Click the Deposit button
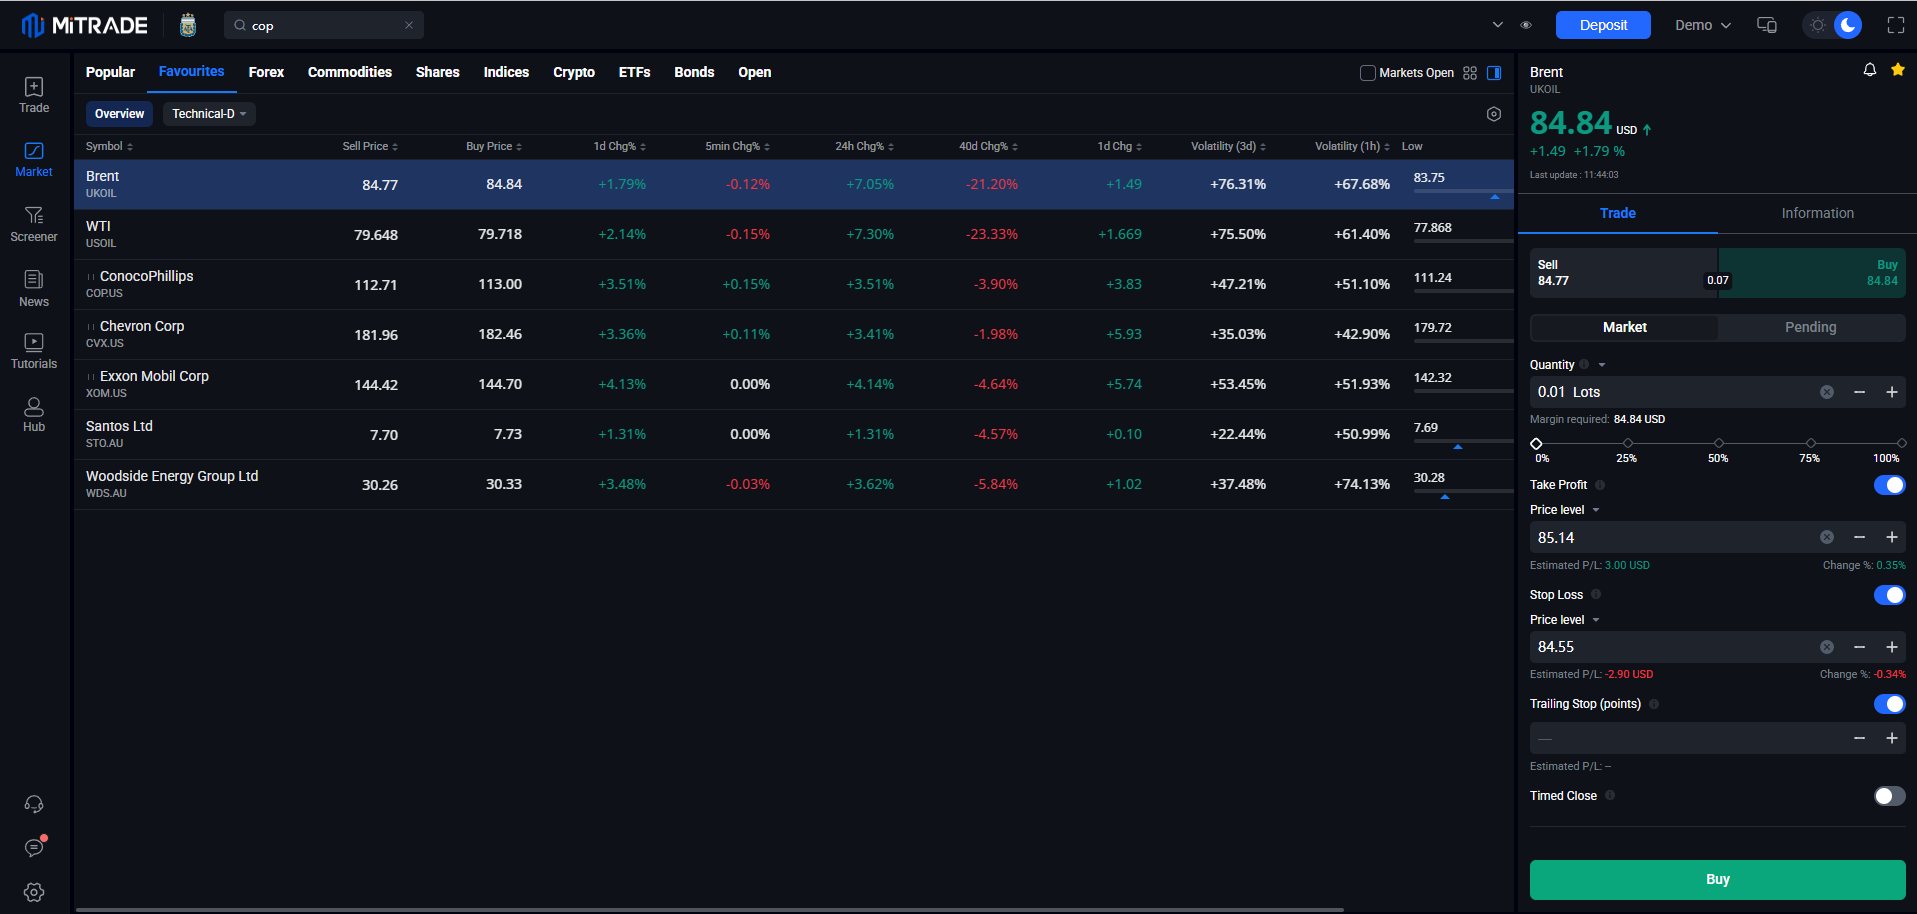Screen dimensions: 1917x914 coord(1603,25)
